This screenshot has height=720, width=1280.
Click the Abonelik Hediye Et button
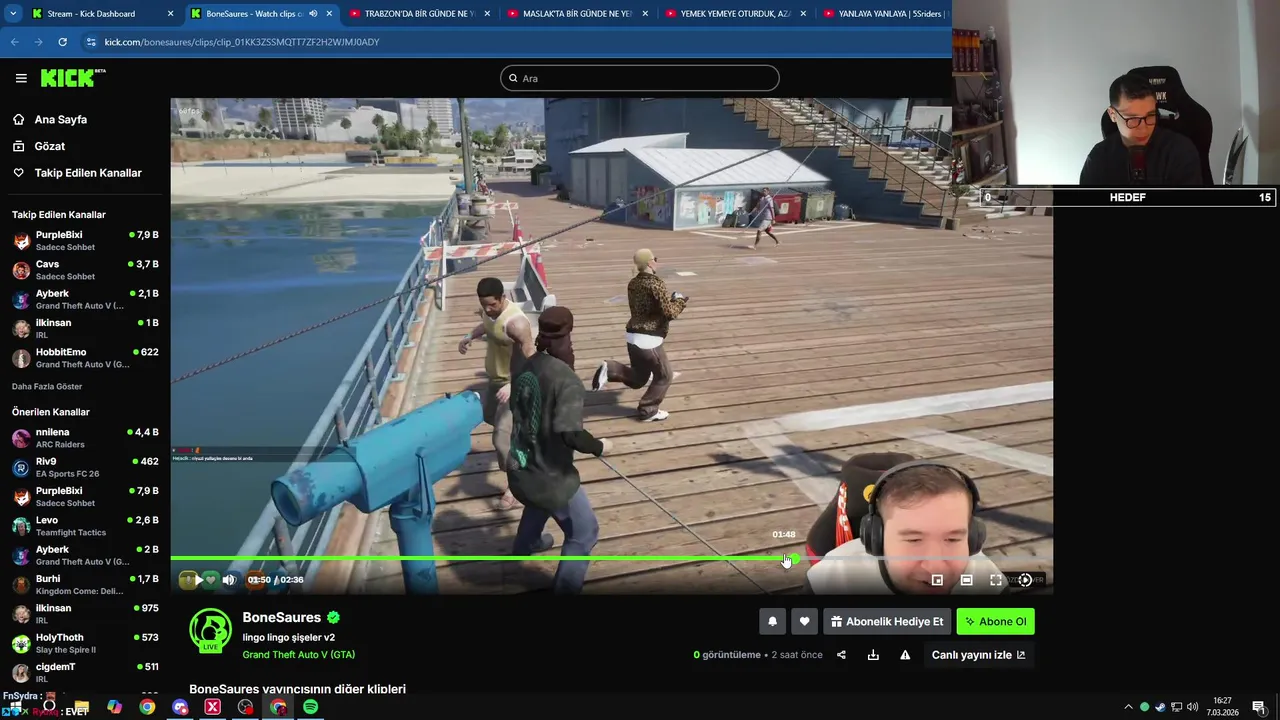tap(886, 621)
